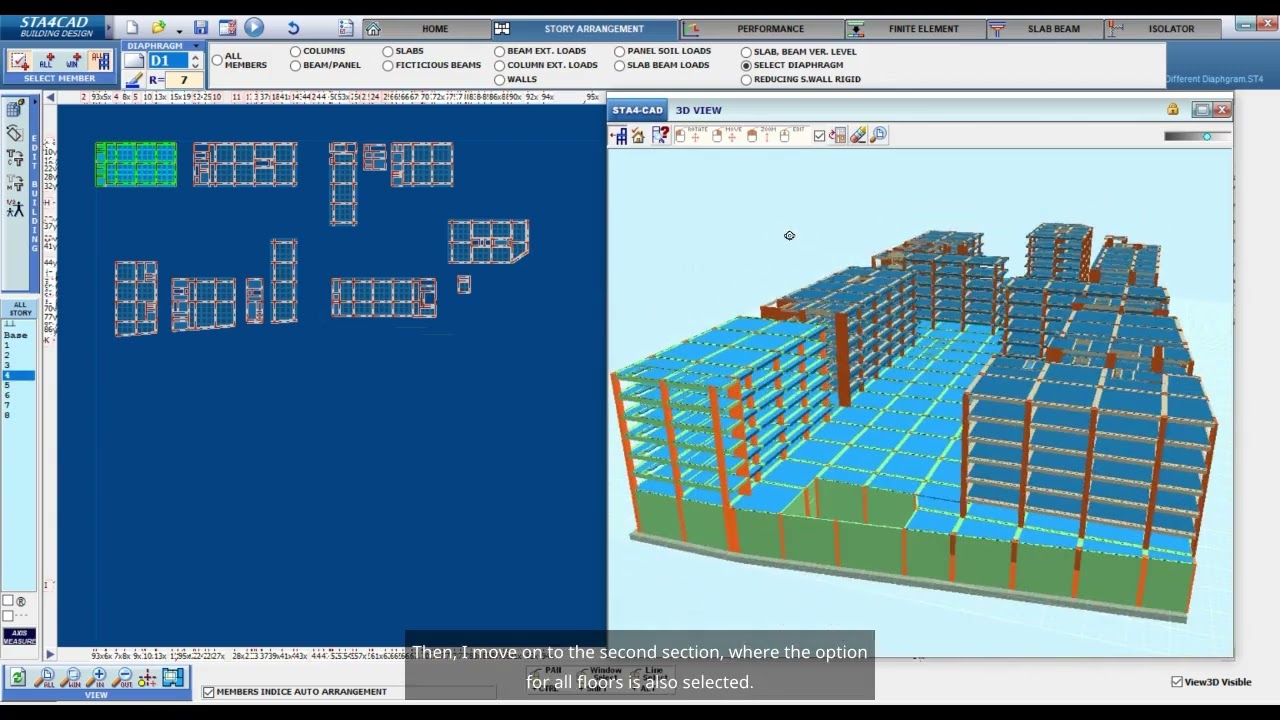Click the diaphragm D1 number stepper

point(195,61)
